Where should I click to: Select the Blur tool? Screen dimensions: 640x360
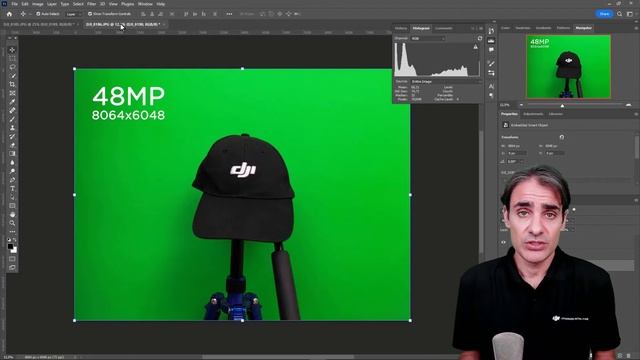pyautogui.click(x=12, y=162)
